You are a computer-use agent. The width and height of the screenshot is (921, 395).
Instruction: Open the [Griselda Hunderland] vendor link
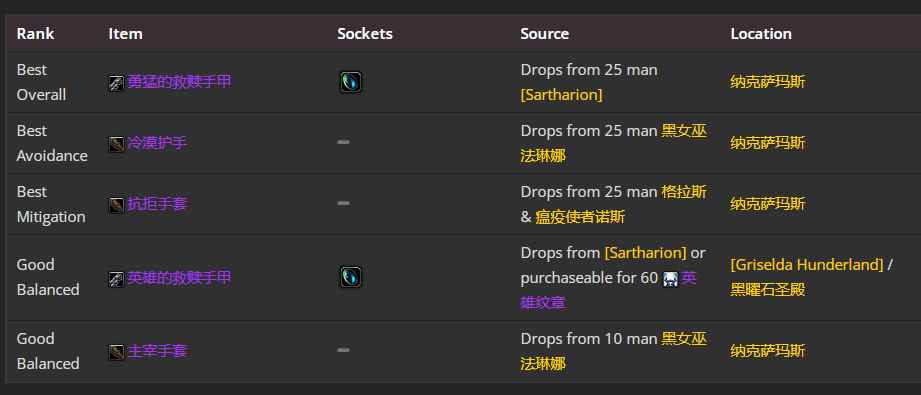click(807, 265)
